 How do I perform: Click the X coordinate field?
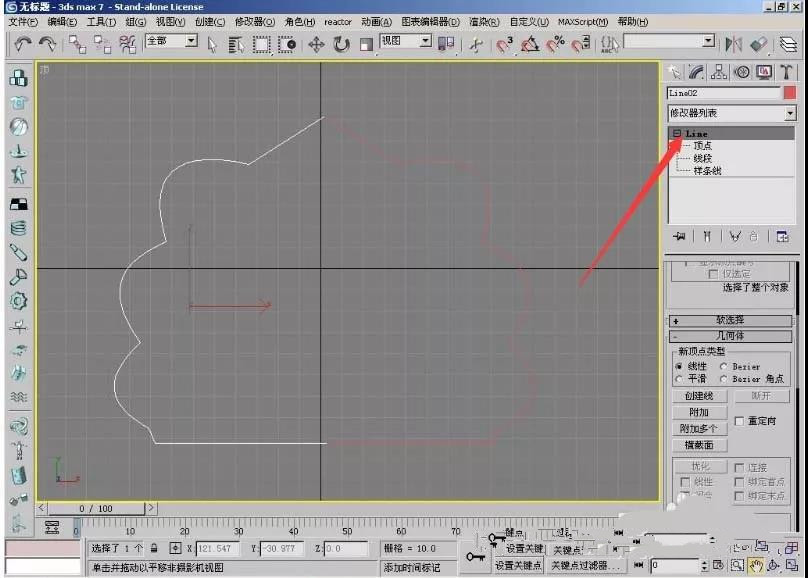[217, 549]
